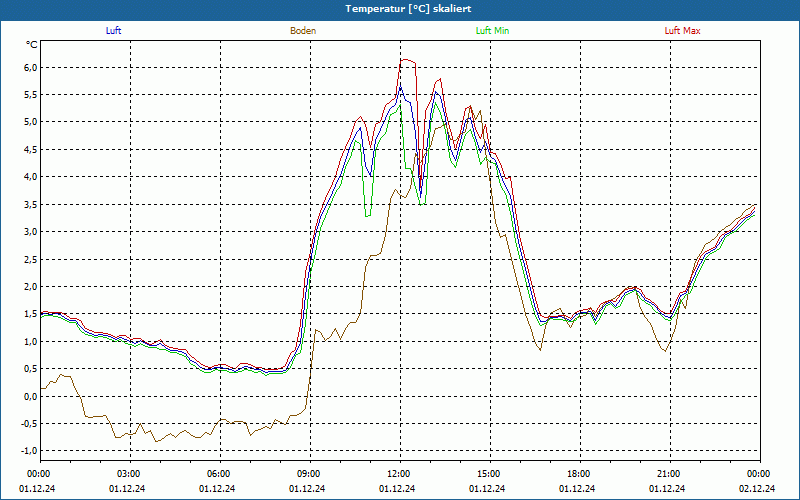This screenshot has width=800, height=500.
Task: Click the 02.12.24 date label
Action: pos(757,488)
